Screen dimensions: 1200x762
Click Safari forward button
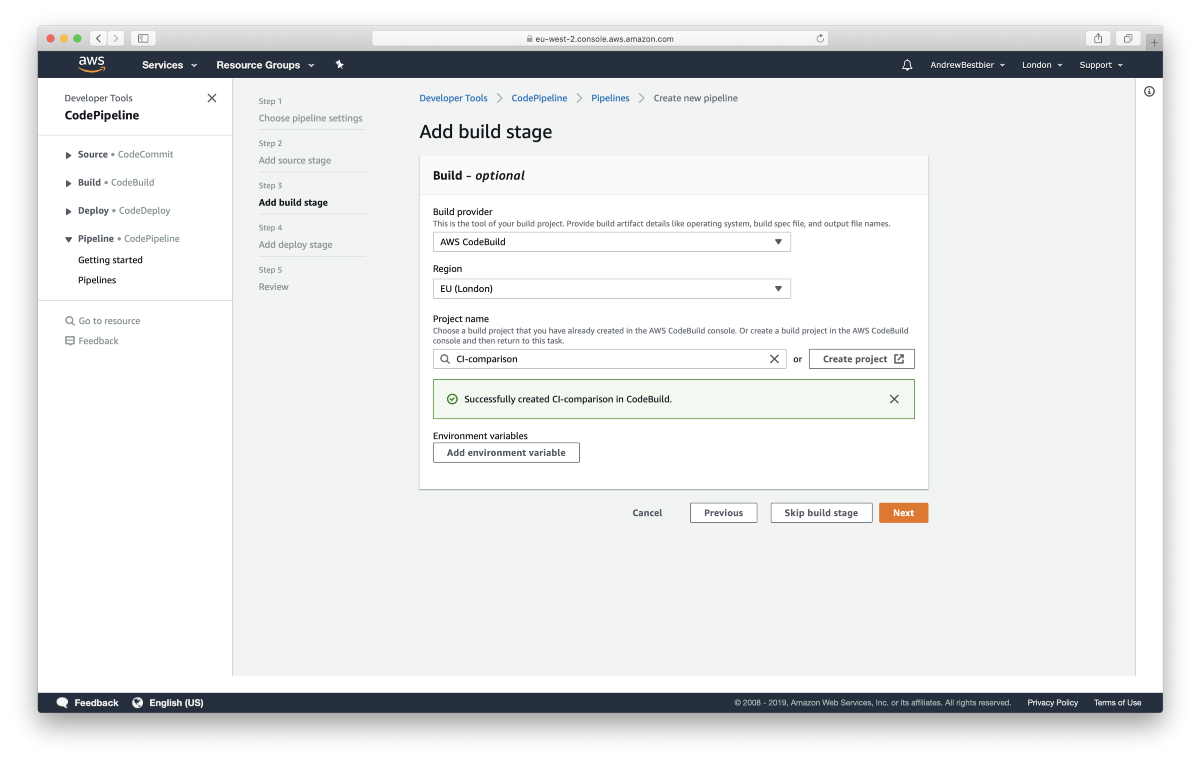(x=116, y=38)
